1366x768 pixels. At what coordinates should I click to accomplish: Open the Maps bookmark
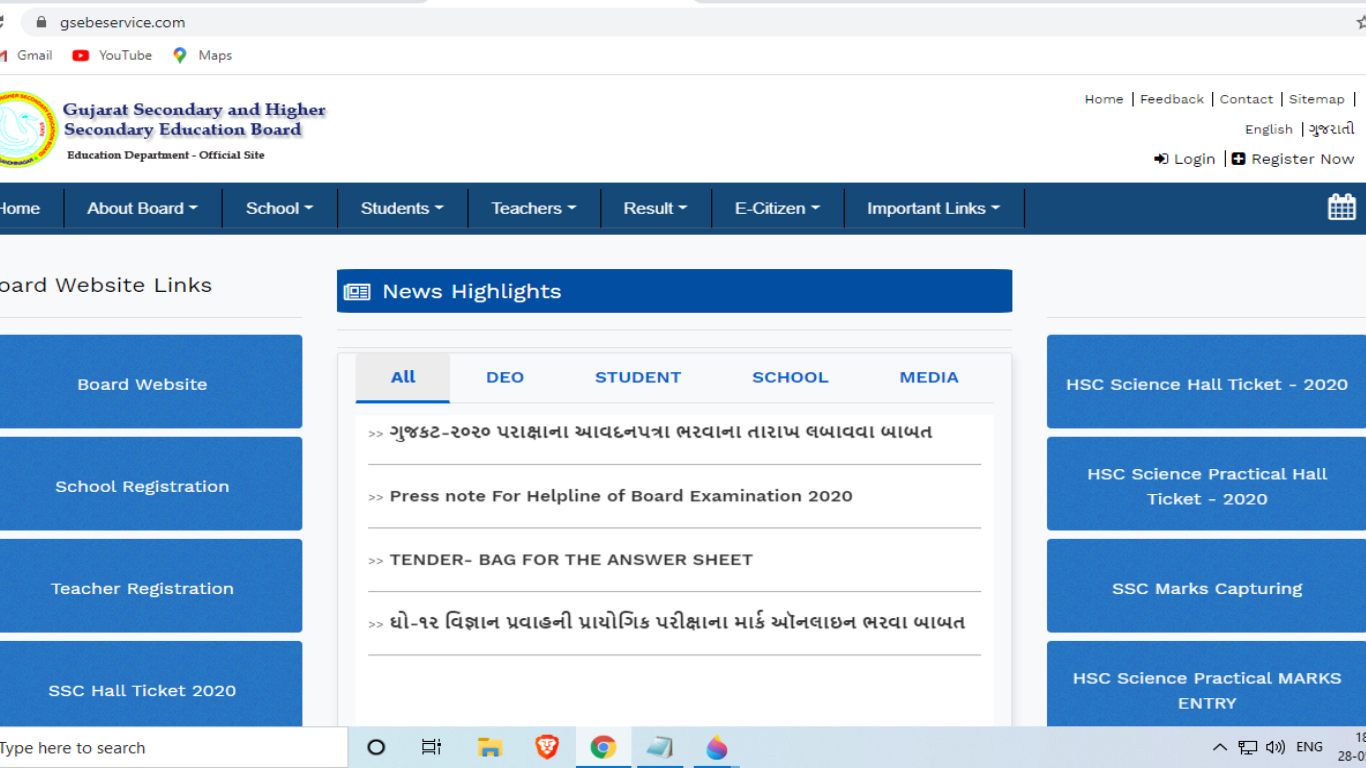[x=202, y=55]
